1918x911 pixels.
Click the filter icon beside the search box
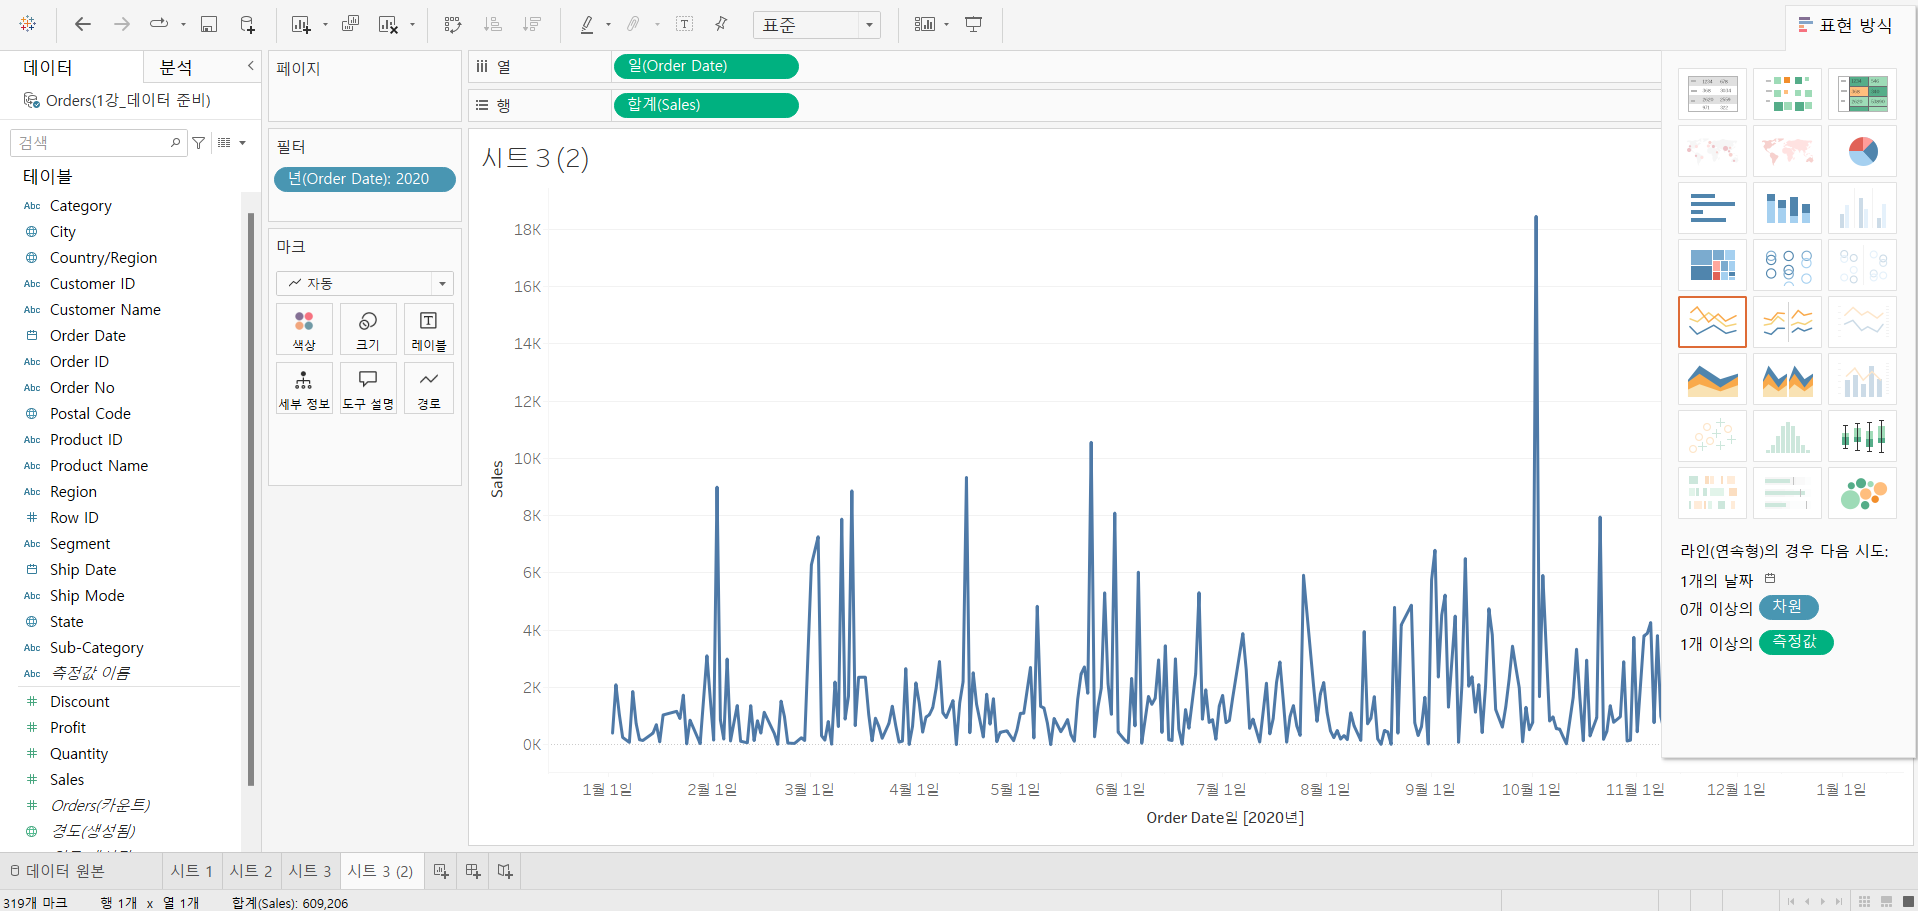pyautogui.click(x=199, y=143)
